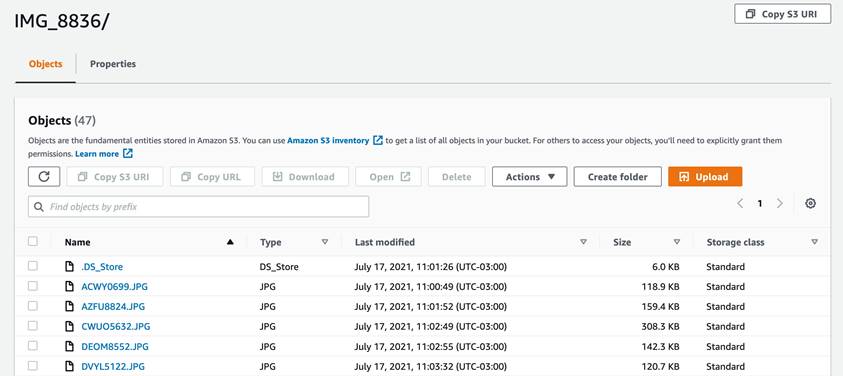Click the toolbar Copy S3 URI button
The width and height of the screenshot is (843, 376).
115,176
